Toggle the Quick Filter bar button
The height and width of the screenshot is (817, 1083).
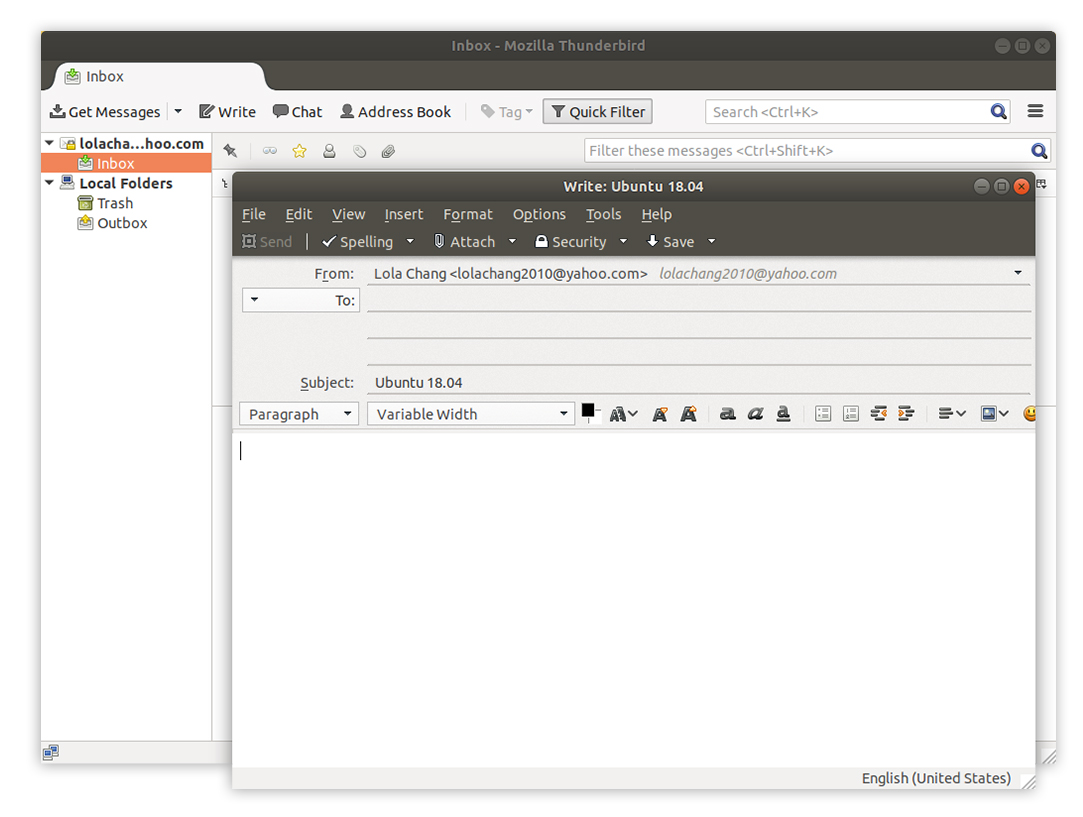(x=597, y=112)
